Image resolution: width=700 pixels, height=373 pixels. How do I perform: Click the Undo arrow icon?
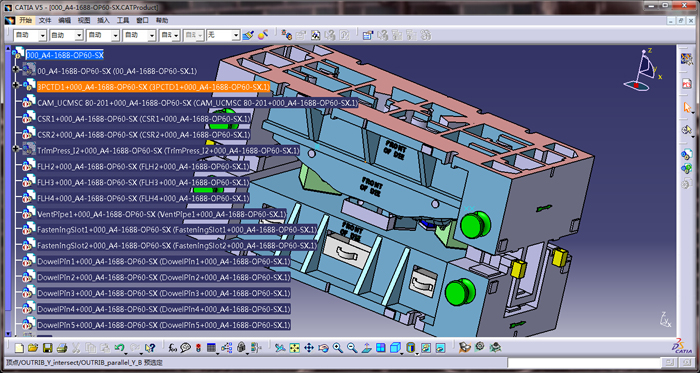pos(119,348)
